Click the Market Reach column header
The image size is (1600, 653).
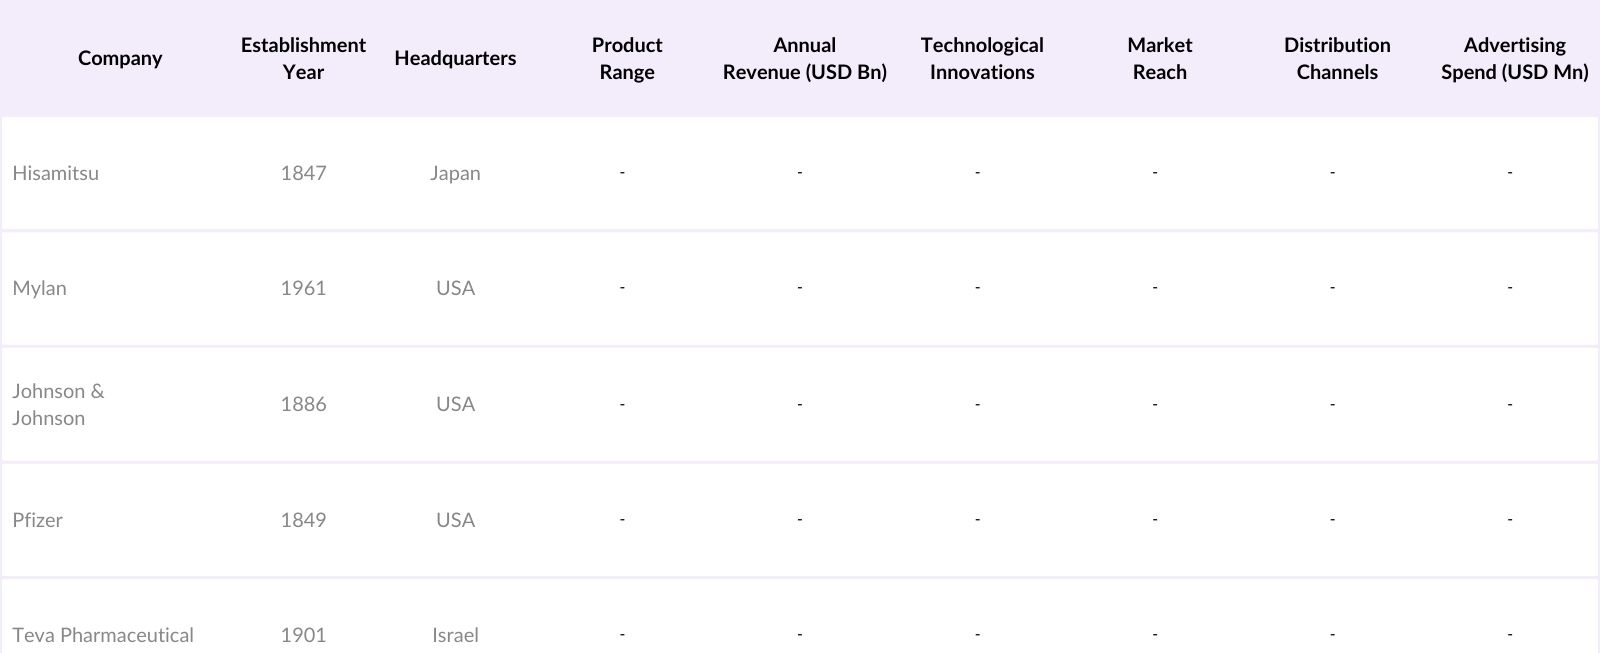point(1159,58)
